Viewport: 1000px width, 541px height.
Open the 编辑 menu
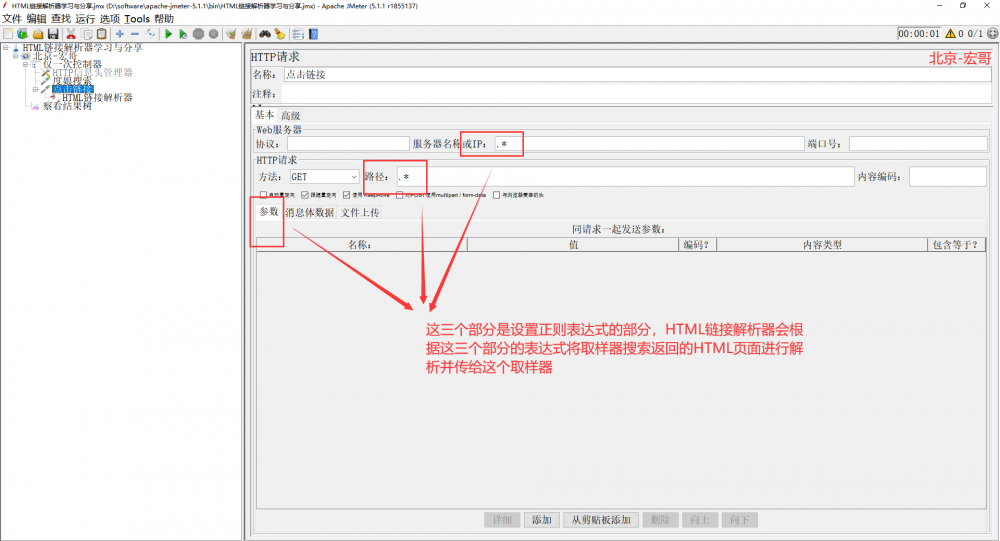(x=36, y=19)
